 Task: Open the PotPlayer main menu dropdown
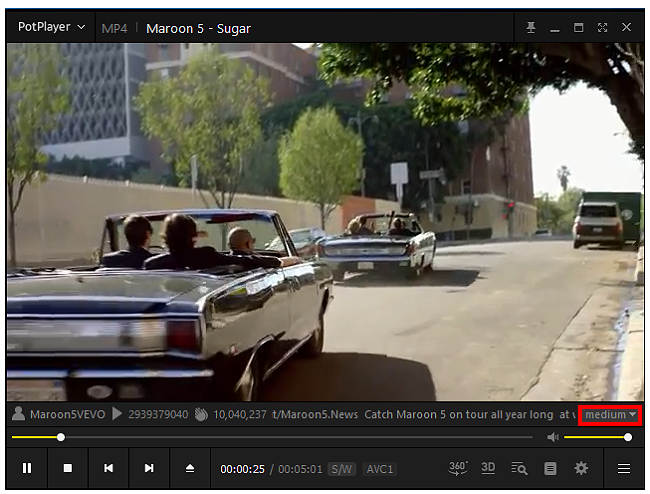tap(51, 27)
